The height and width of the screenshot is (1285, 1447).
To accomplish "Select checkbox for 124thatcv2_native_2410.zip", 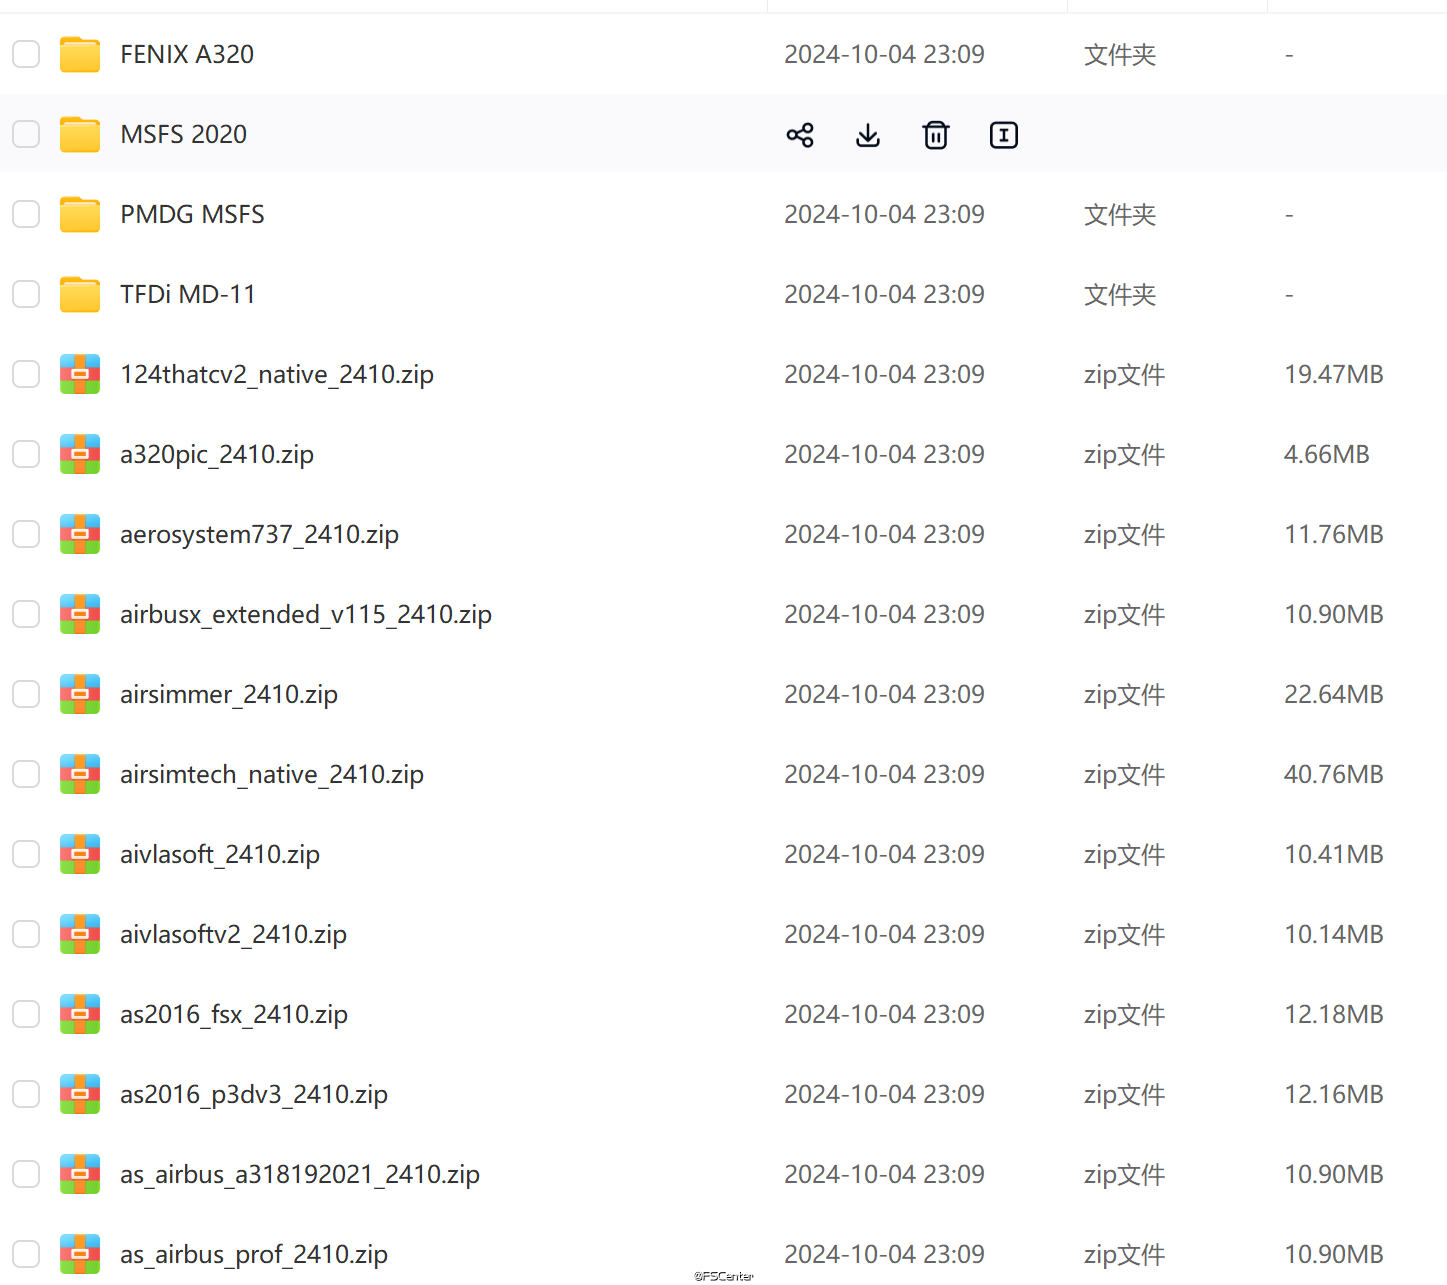I will pos(26,374).
